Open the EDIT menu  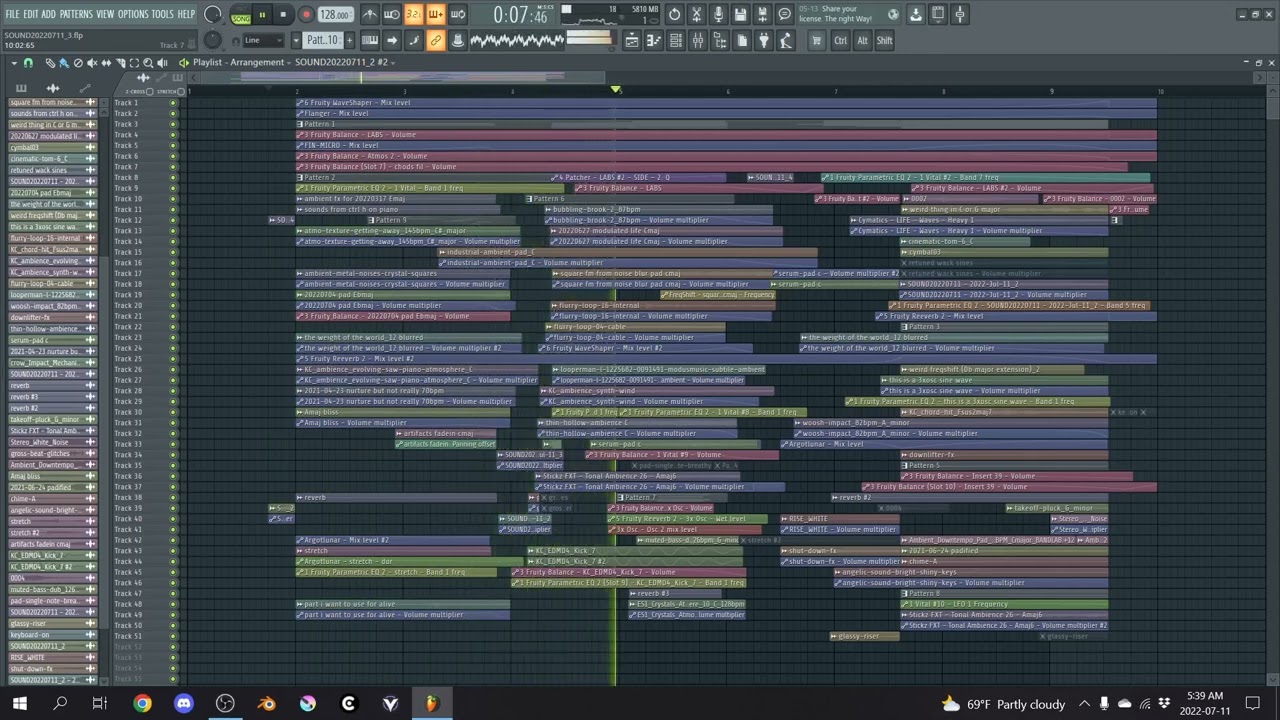click(31, 14)
